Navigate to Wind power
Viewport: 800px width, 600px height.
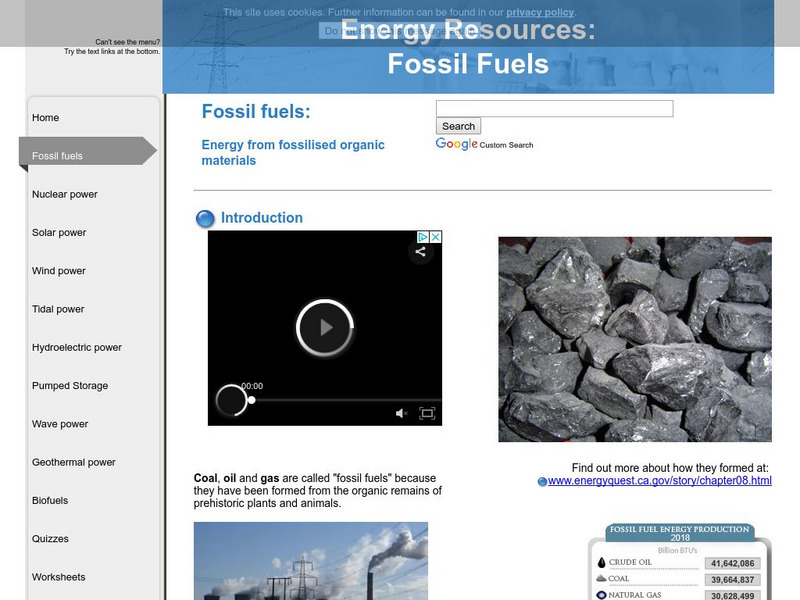pyautogui.click(x=59, y=270)
